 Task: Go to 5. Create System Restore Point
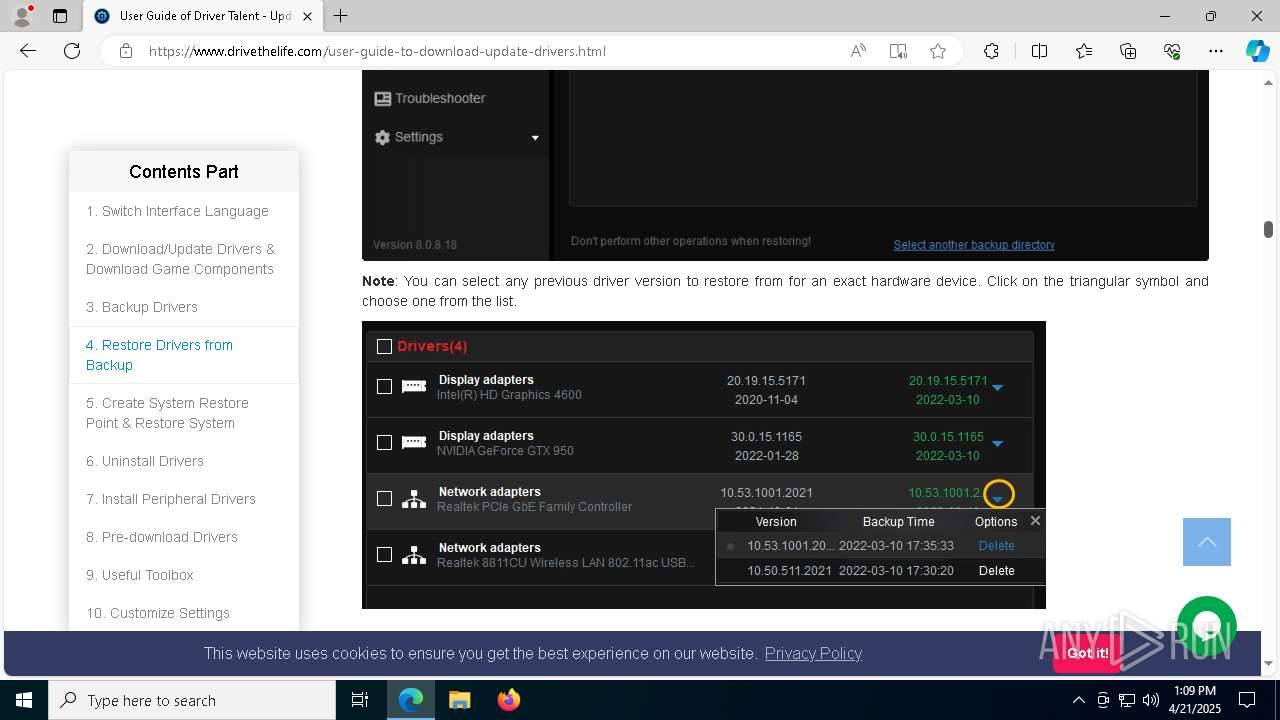click(x=167, y=413)
